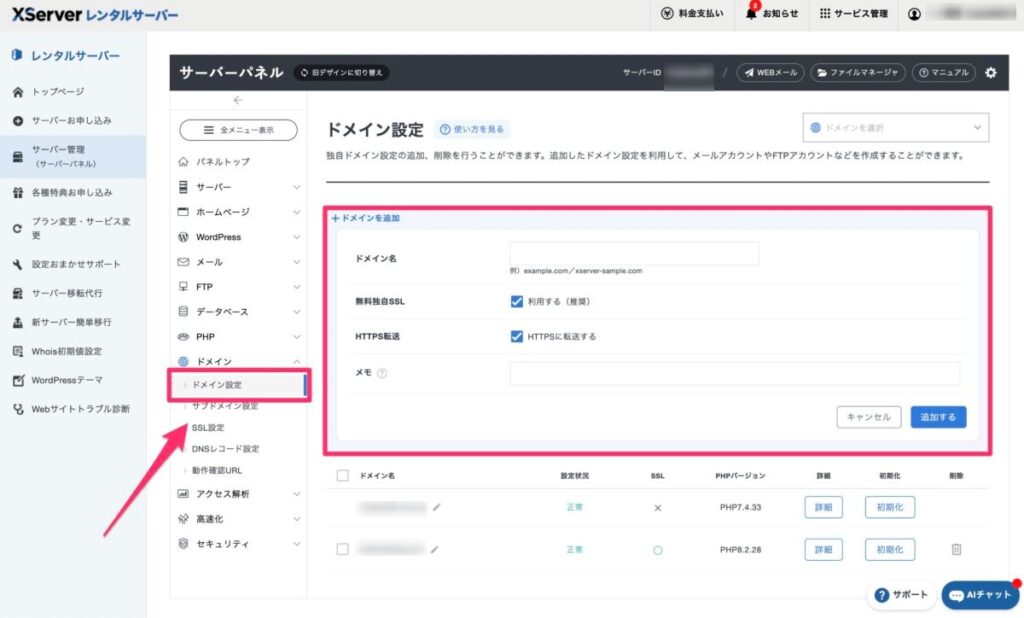Click the settings gear icon in server panel header
Screen dimensions: 1024x618
pos(990,73)
